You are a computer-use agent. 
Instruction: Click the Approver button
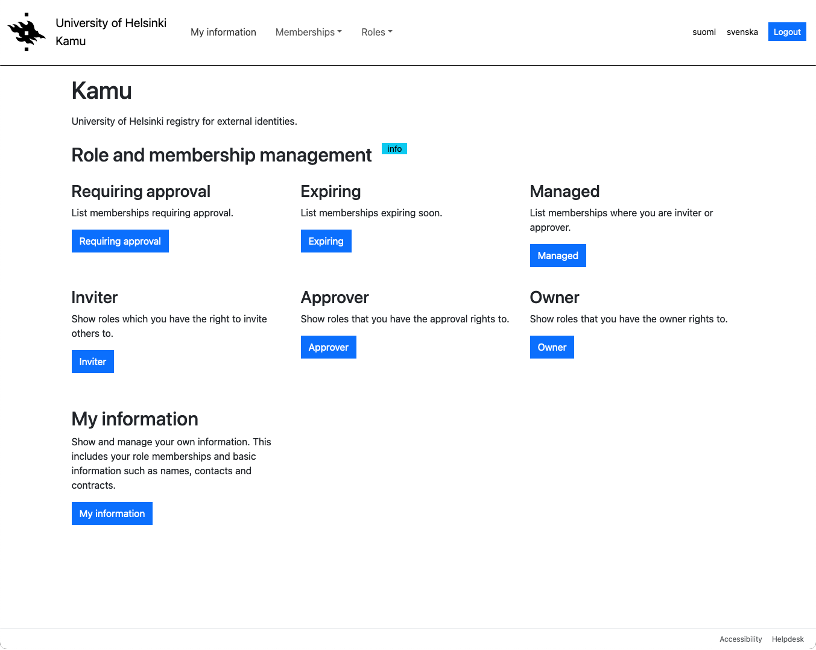[328, 347]
